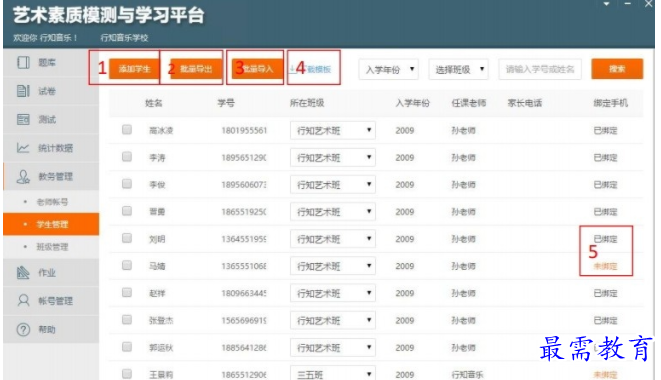
Task: Tick checkbox for student 186551290
Action: point(127,374)
